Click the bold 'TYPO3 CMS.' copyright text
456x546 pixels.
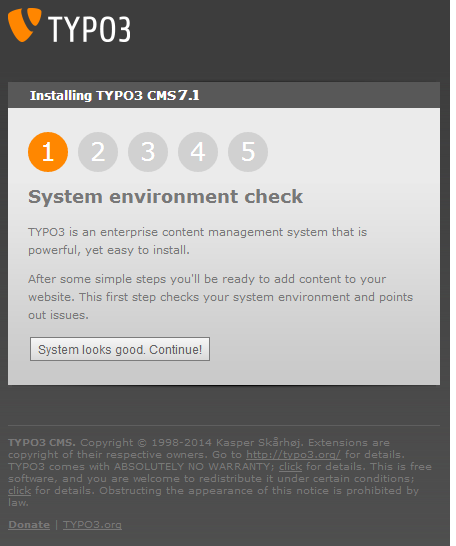[x=42, y=443]
